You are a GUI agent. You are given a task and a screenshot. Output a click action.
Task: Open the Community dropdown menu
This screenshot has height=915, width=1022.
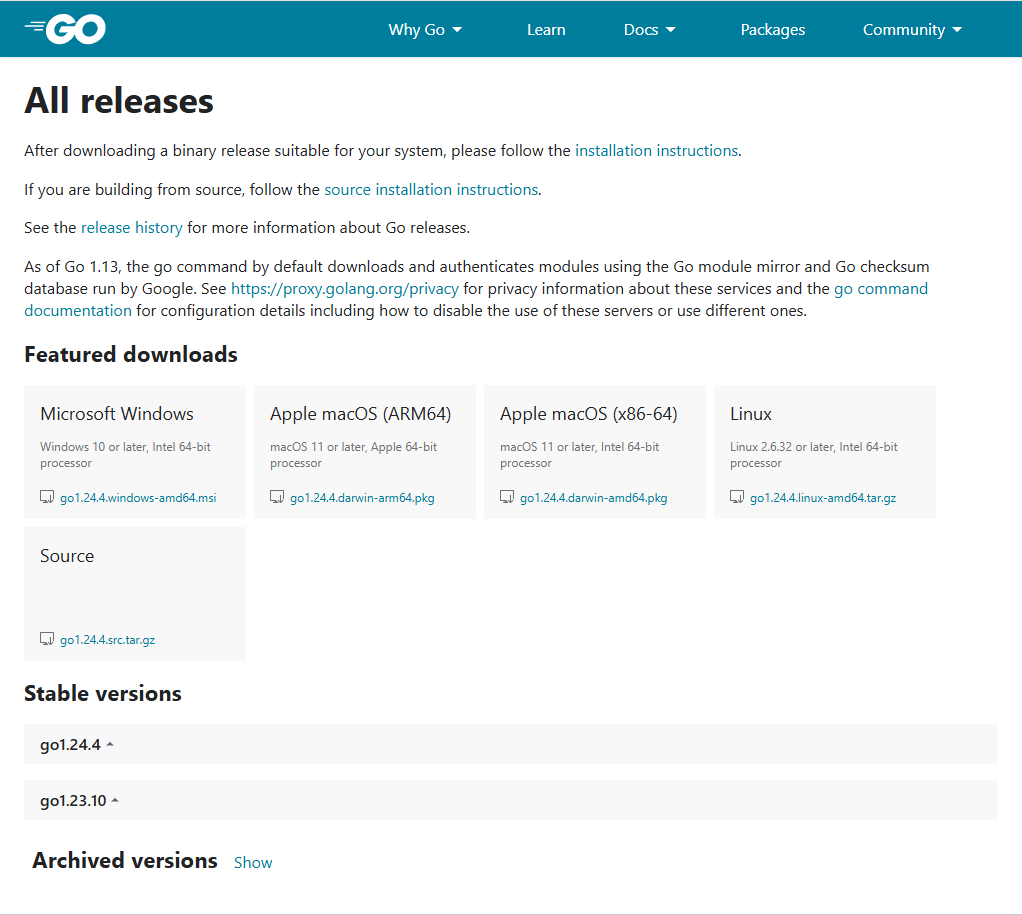[912, 29]
